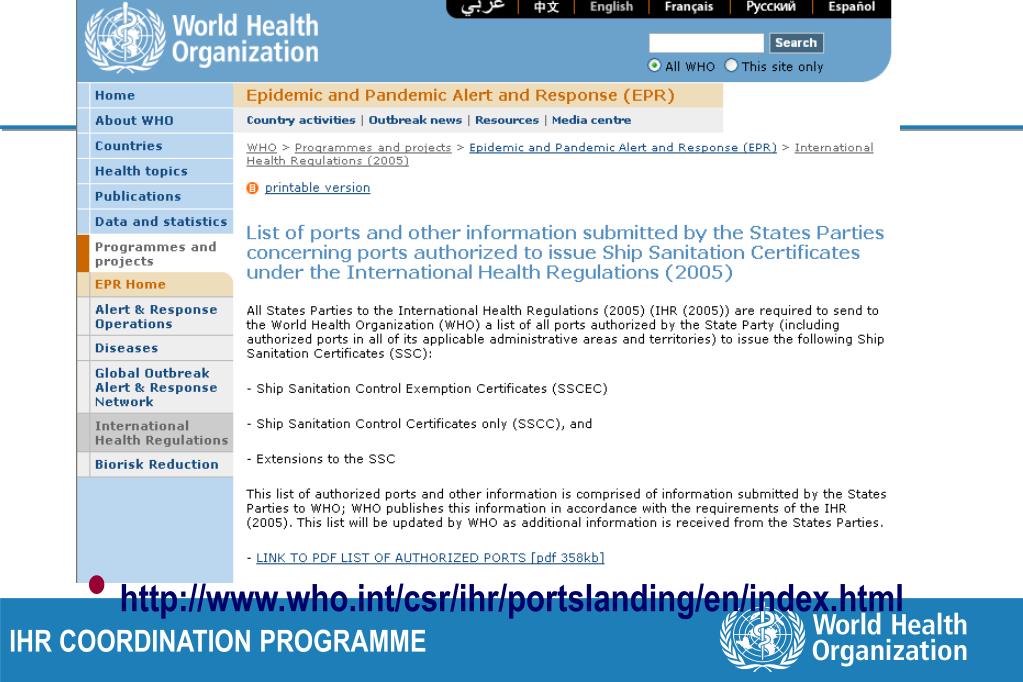Image resolution: width=1023 pixels, height=682 pixels.
Task: Open Biorisk Reduction in the sidebar
Action: click(x=155, y=465)
